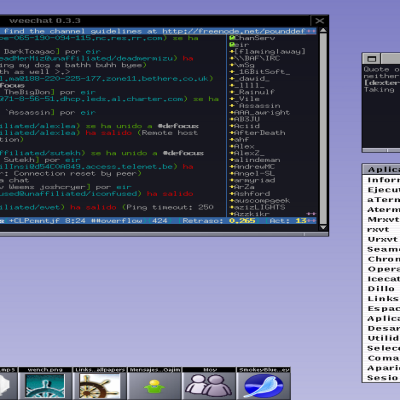Open the Moy buddy chat miniwindow

tap(209, 384)
